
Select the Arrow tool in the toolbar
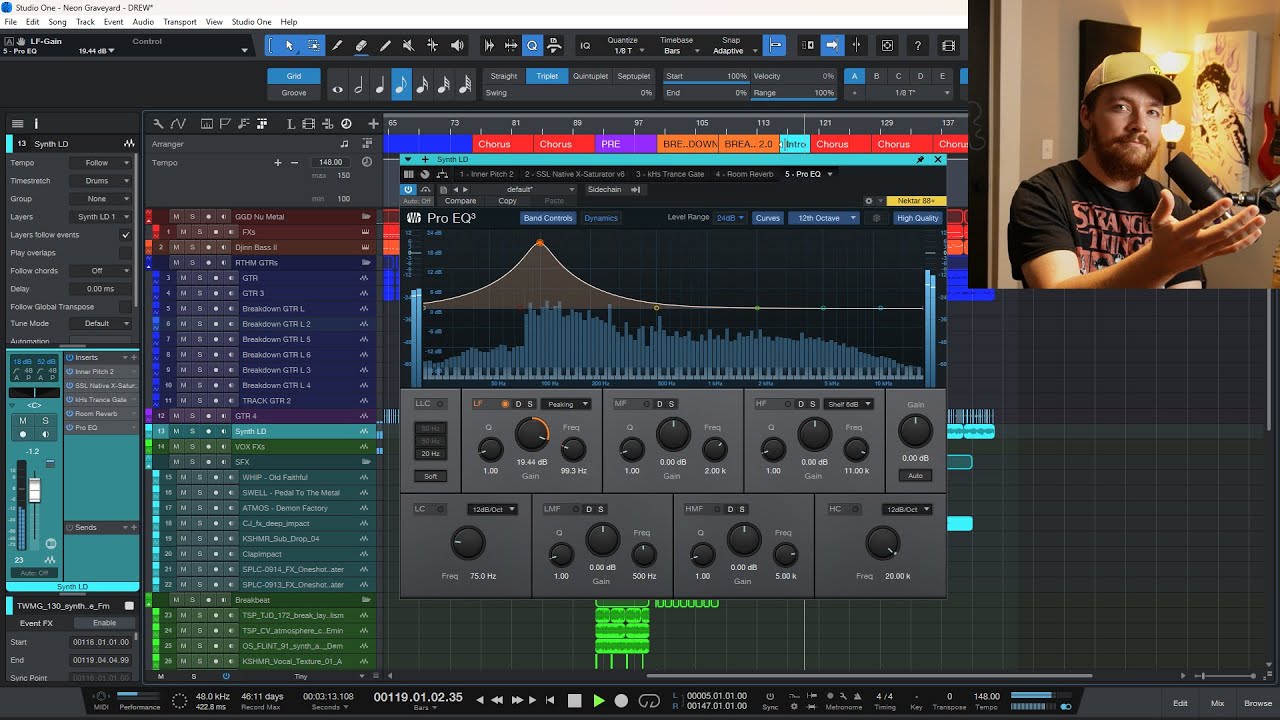click(289, 46)
